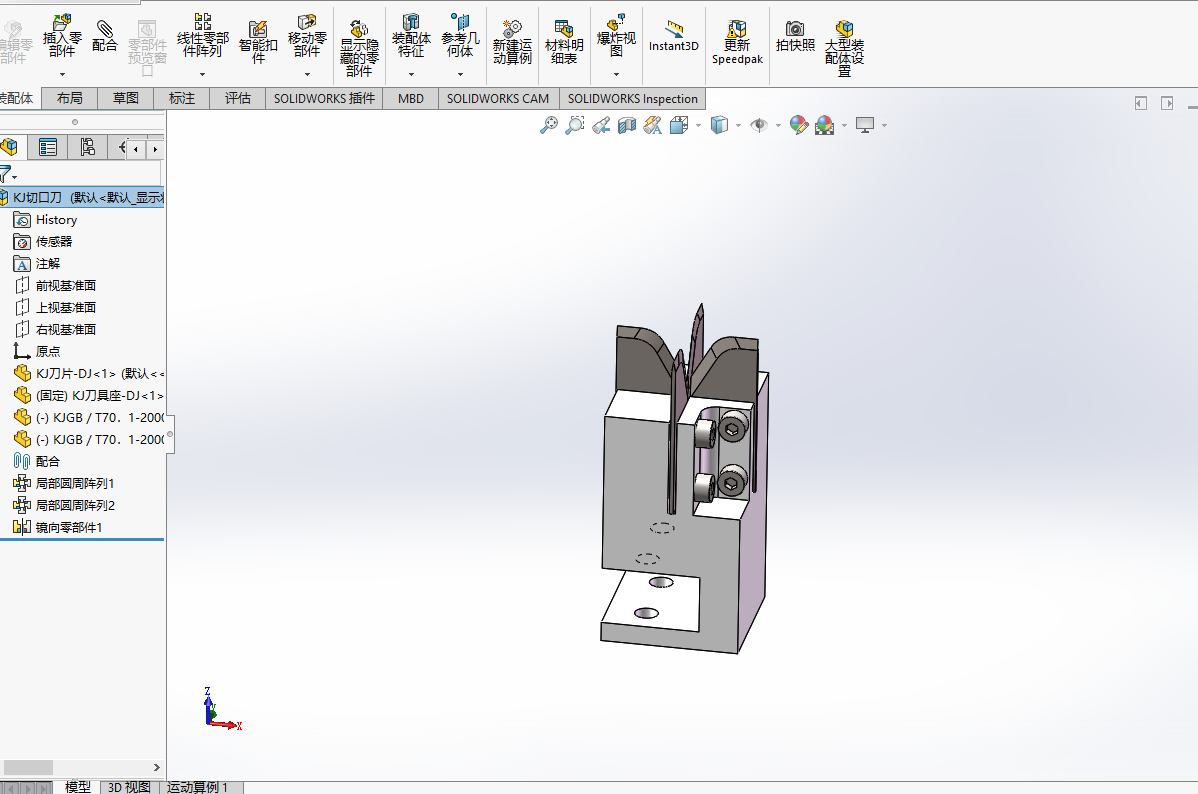Click Zoom to Fit magnifier icon
Viewport: 1198px width, 794px height.
click(x=549, y=125)
